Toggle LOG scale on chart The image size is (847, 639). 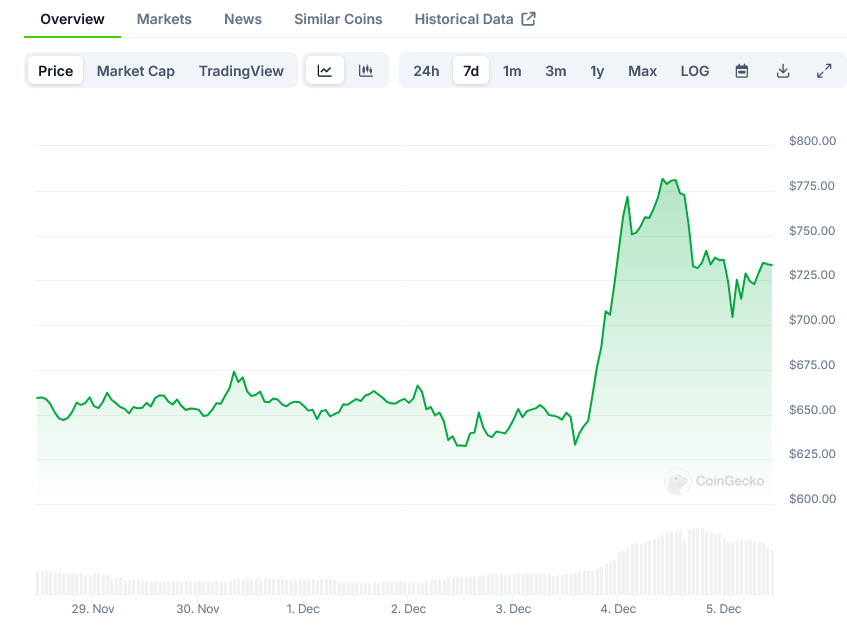coord(695,71)
